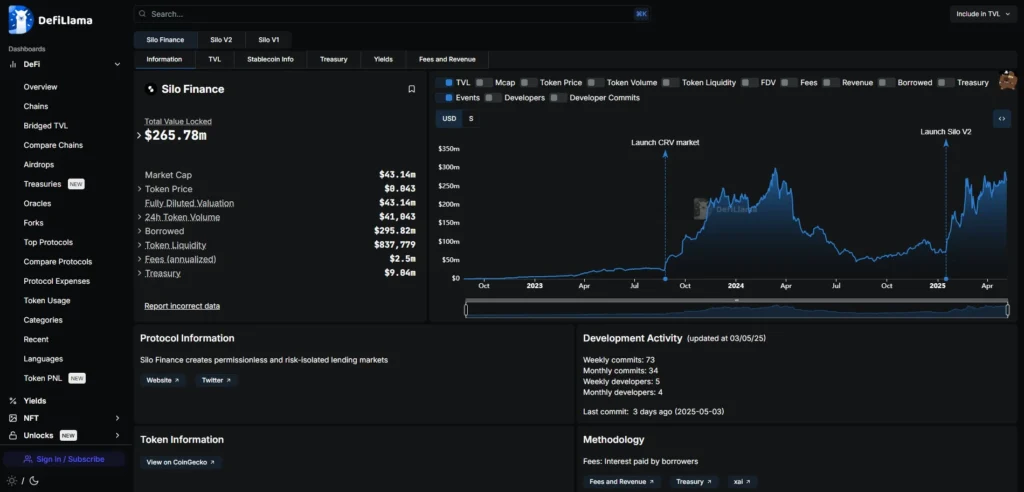
Task: Open the TVL tab
Action: [x=215, y=59]
